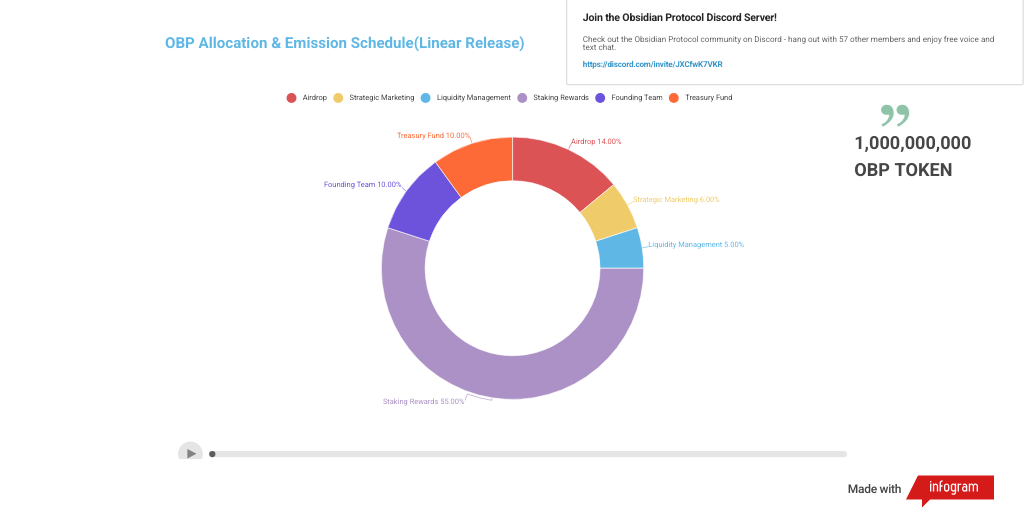1024x512 pixels.
Task: Click the Treasury Fund legend label
Action: [709, 98]
